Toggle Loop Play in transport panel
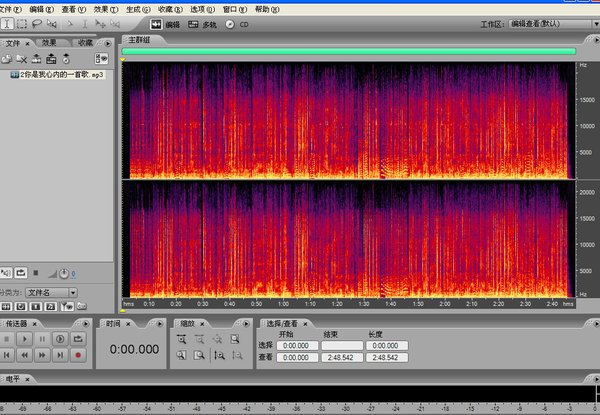The width and height of the screenshot is (600, 415). pyautogui.click(x=78, y=339)
